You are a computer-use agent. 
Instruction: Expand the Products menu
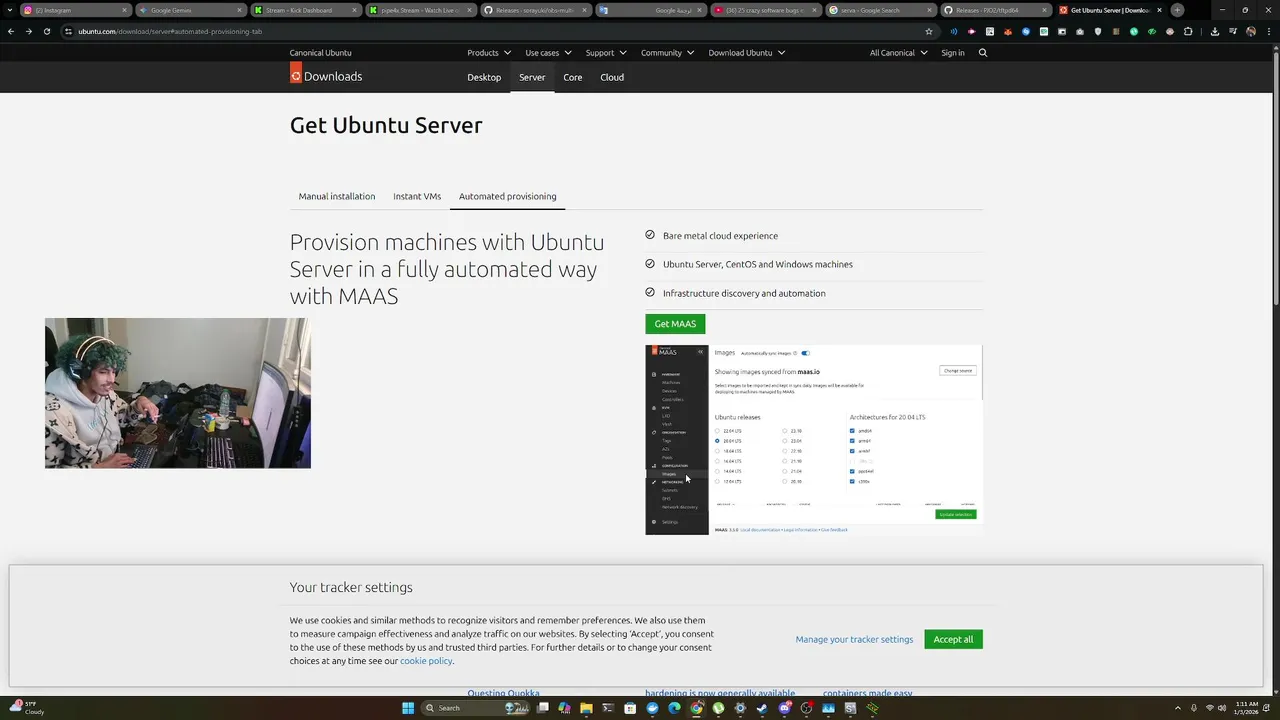489,52
